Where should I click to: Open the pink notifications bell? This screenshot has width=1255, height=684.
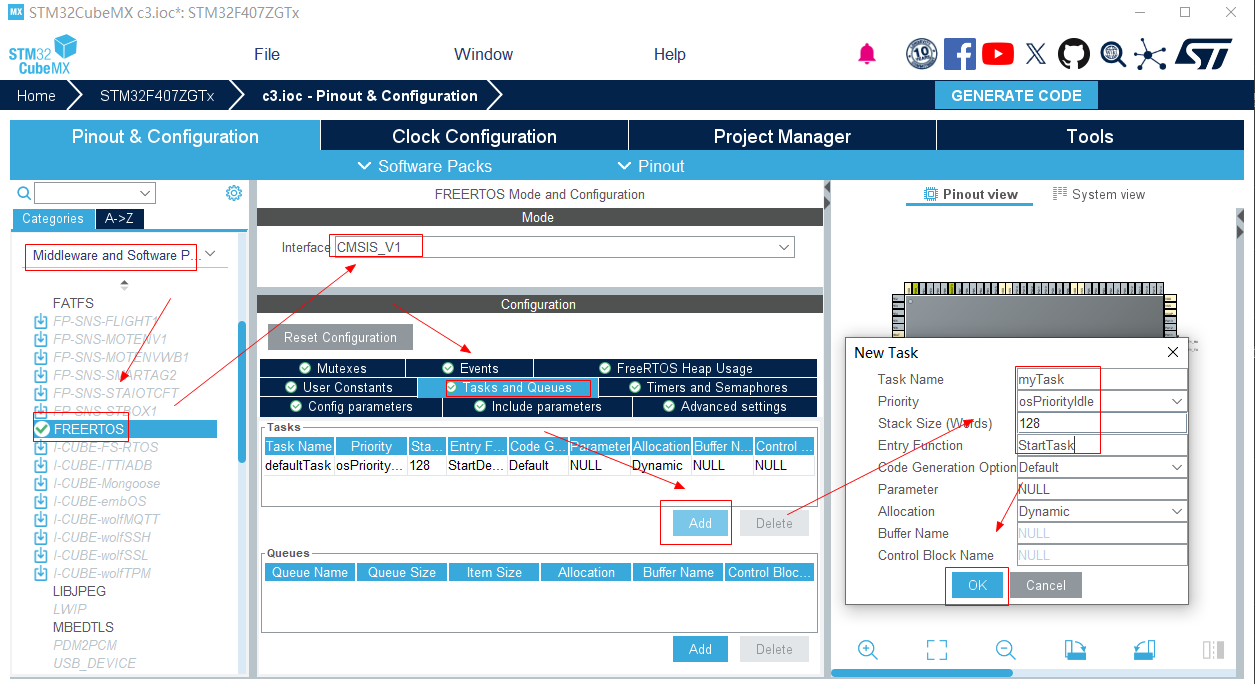coord(867,54)
